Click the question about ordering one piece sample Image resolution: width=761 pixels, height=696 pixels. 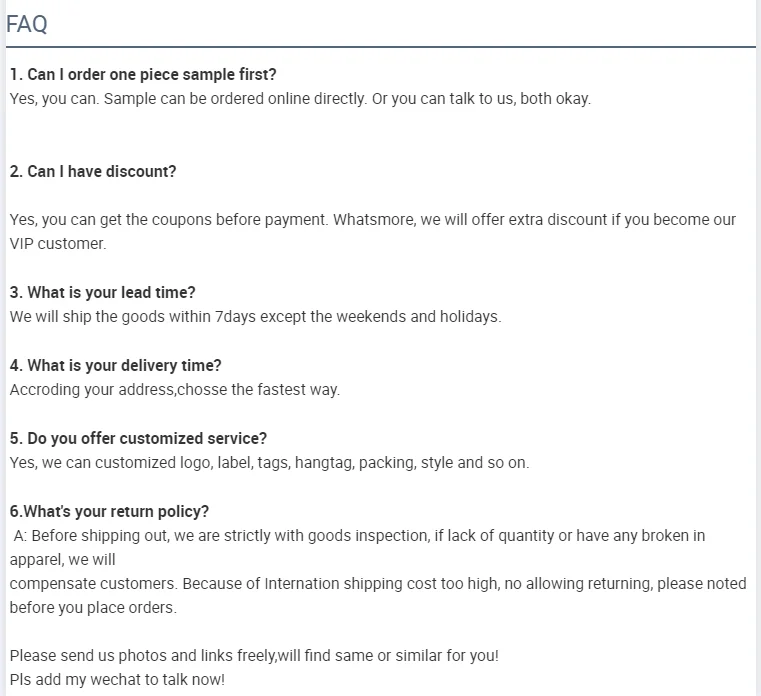pos(143,74)
